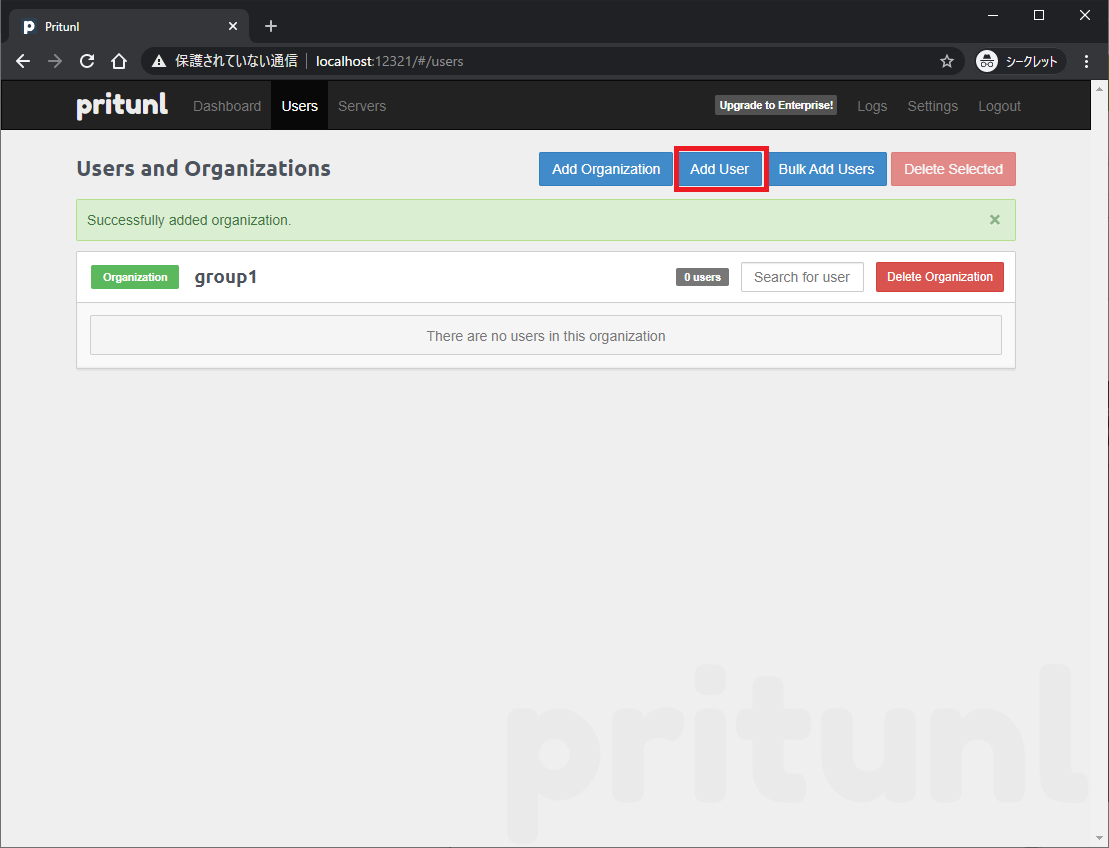Focus the Search for user field
The width and height of the screenshot is (1109, 848).
click(802, 277)
